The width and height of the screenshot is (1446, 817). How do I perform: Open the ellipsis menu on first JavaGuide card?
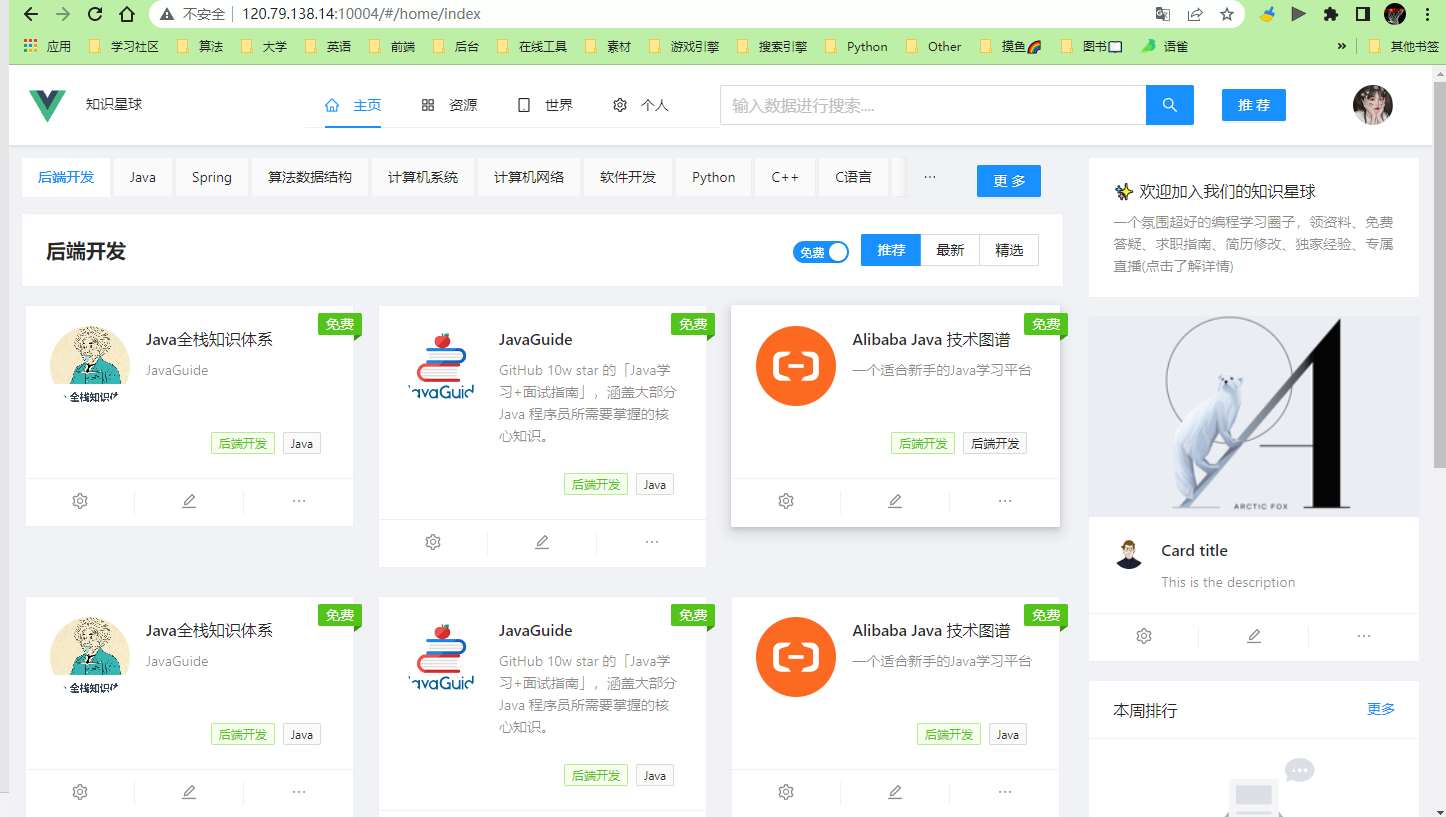652,542
